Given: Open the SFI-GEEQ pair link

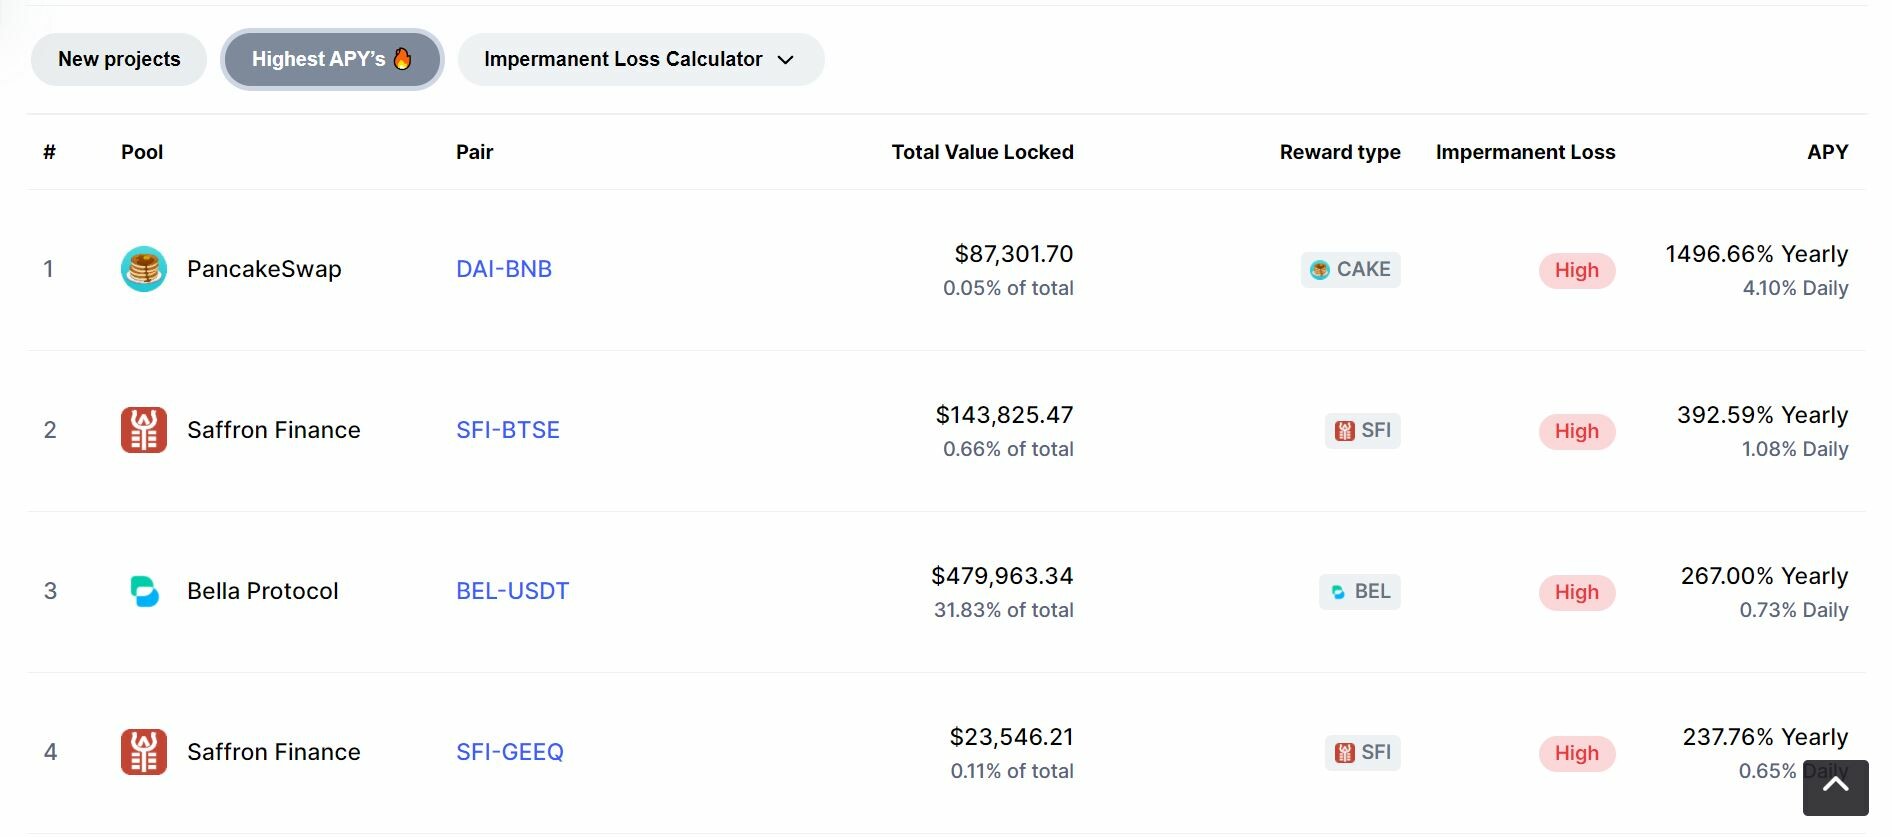Looking at the screenshot, I should 510,753.
